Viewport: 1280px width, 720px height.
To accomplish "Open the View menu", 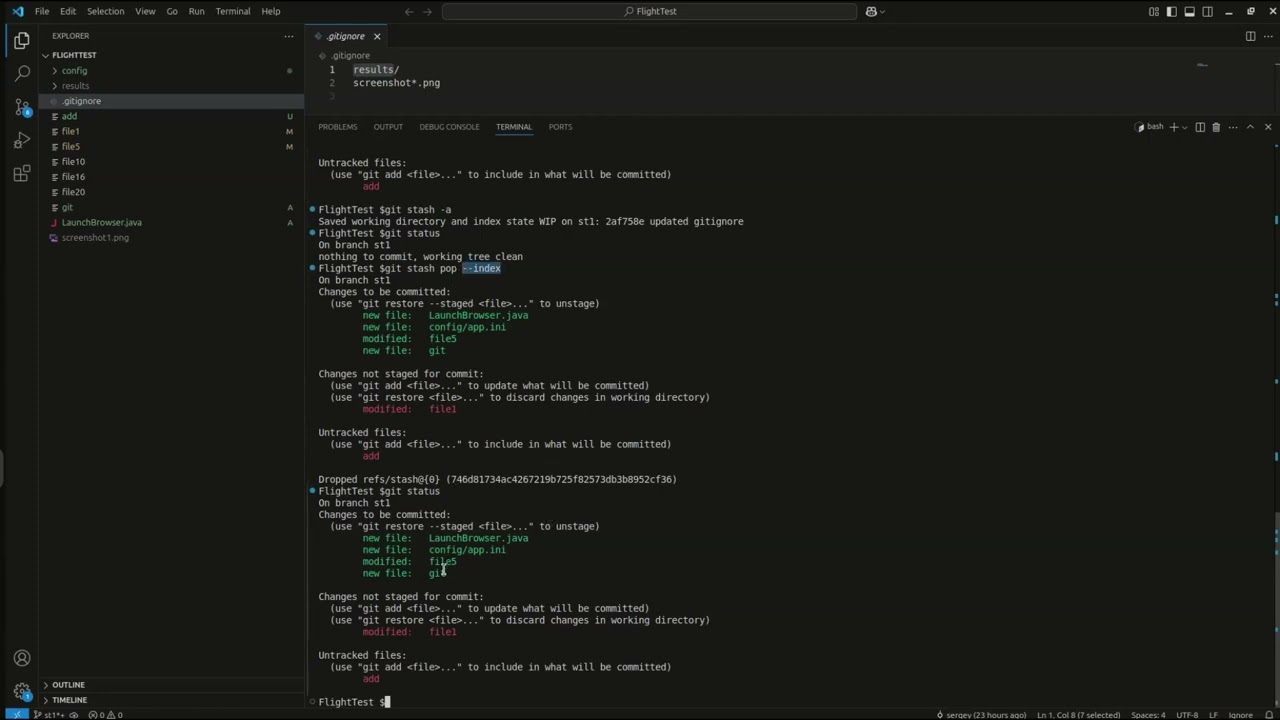I will coord(145,11).
